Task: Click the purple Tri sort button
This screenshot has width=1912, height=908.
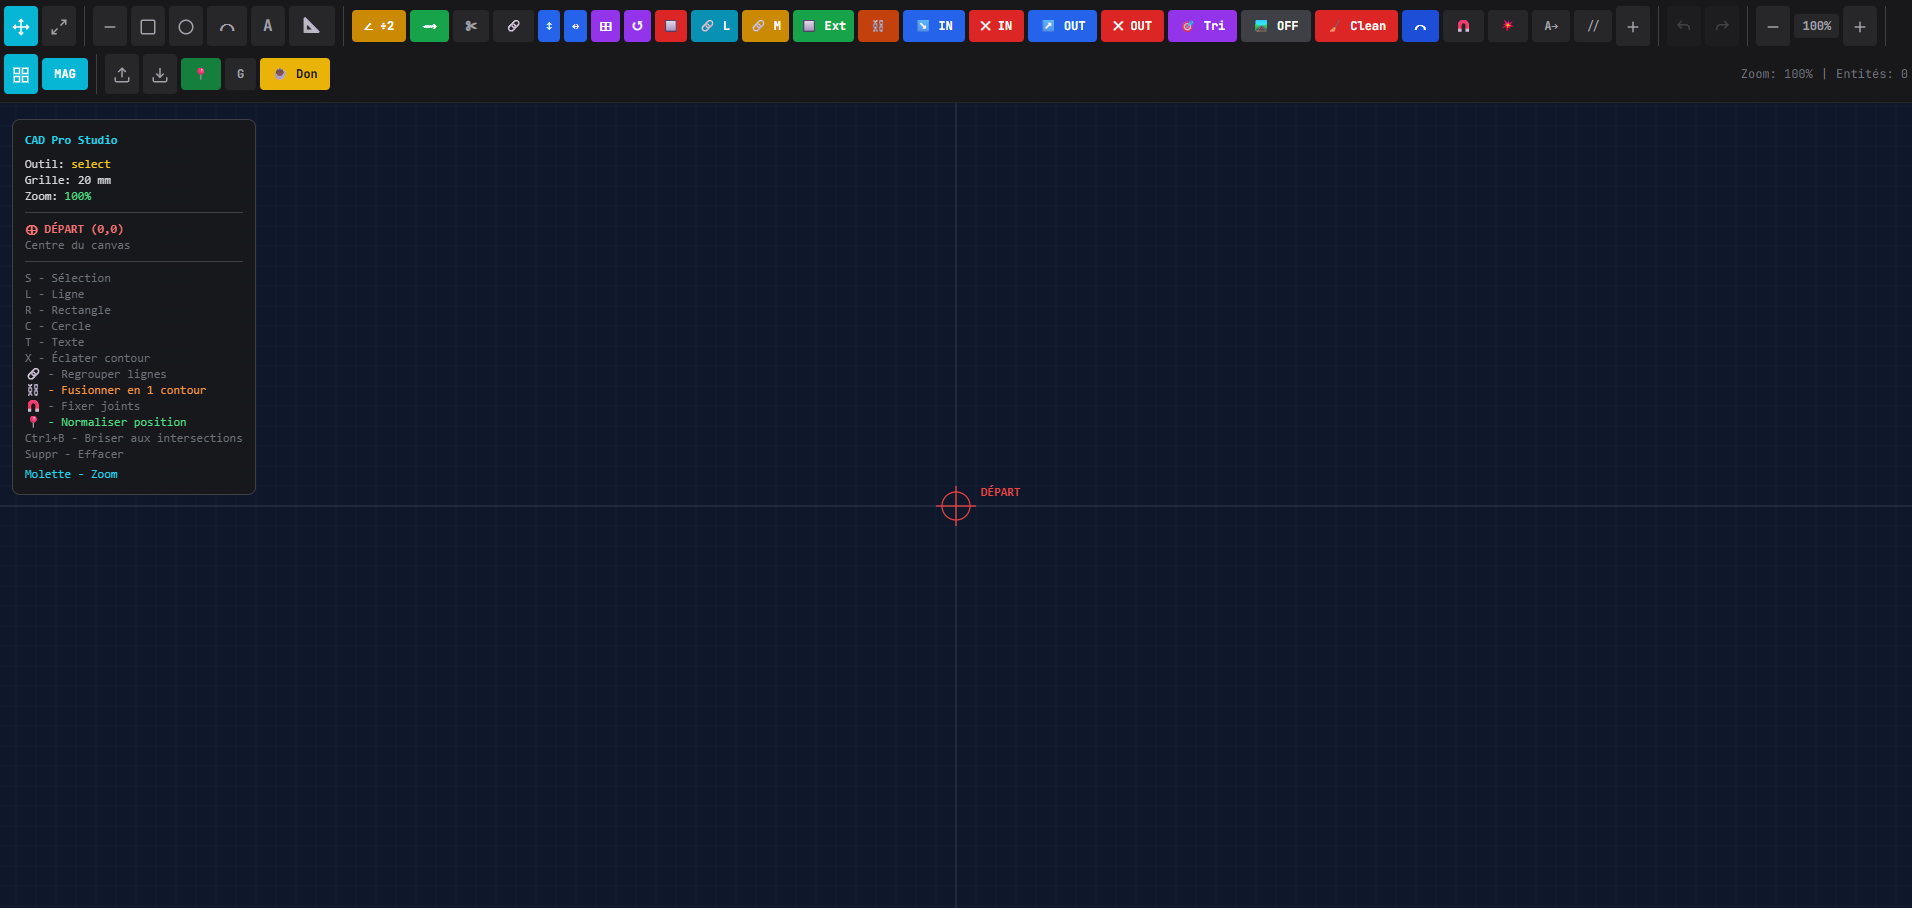Action: pyautogui.click(x=1202, y=26)
